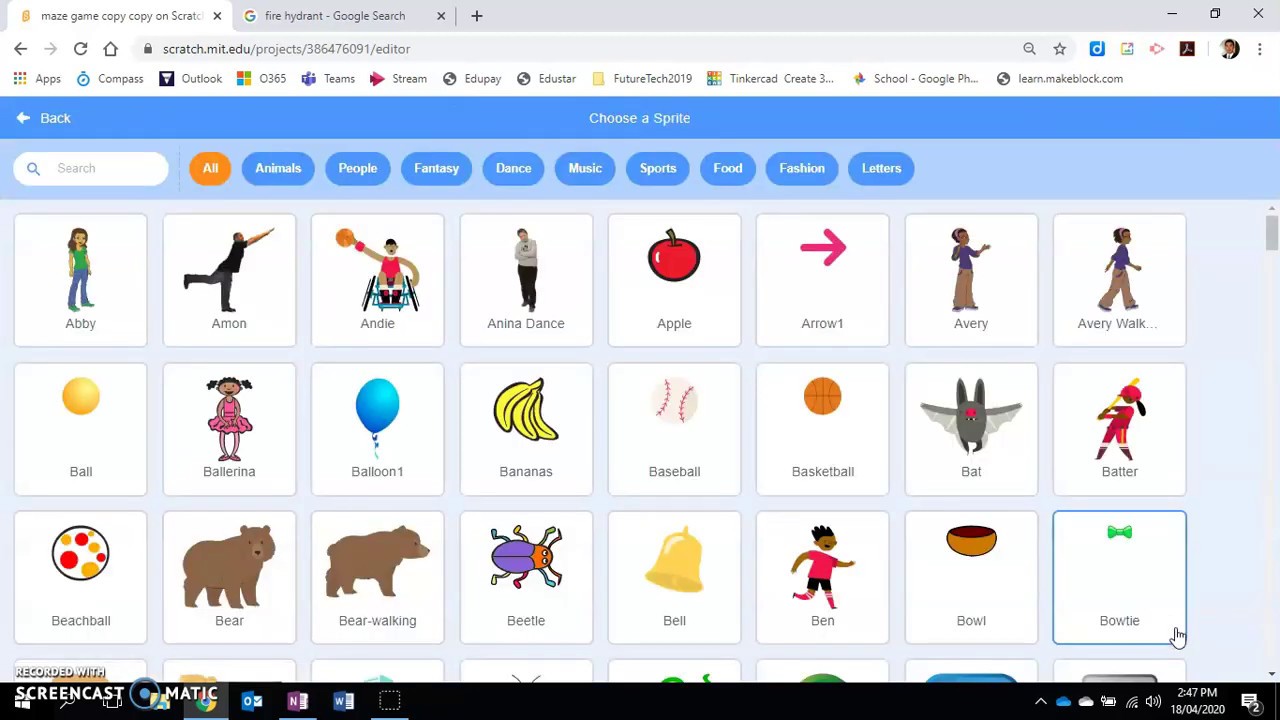Open the Windows notification center
Image resolution: width=1280 pixels, height=720 pixels.
tap(1250, 701)
